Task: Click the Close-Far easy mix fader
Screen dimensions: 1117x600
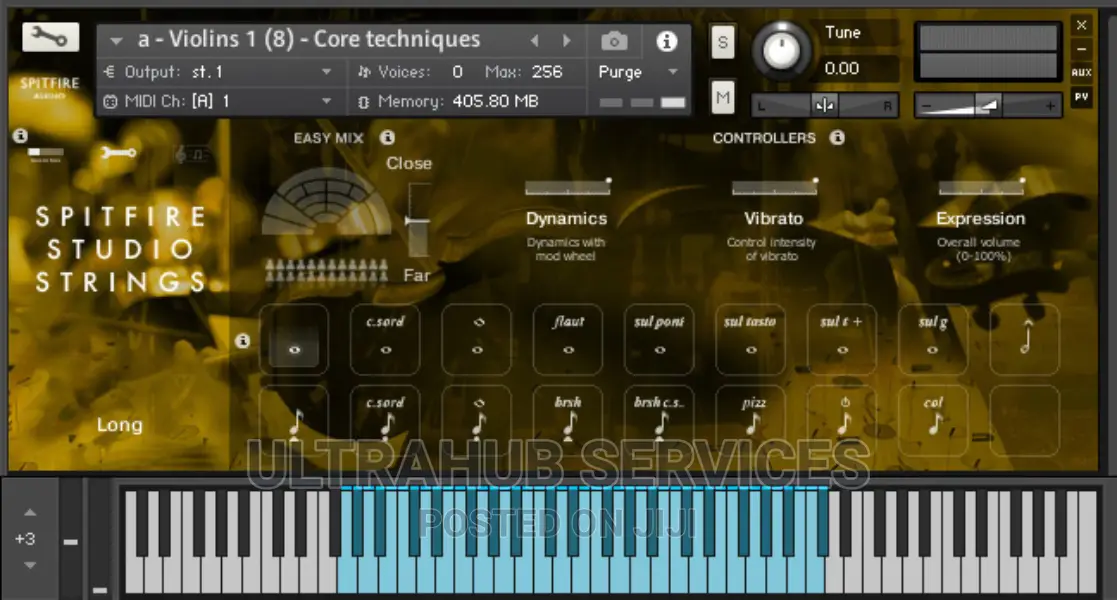Action: click(418, 220)
